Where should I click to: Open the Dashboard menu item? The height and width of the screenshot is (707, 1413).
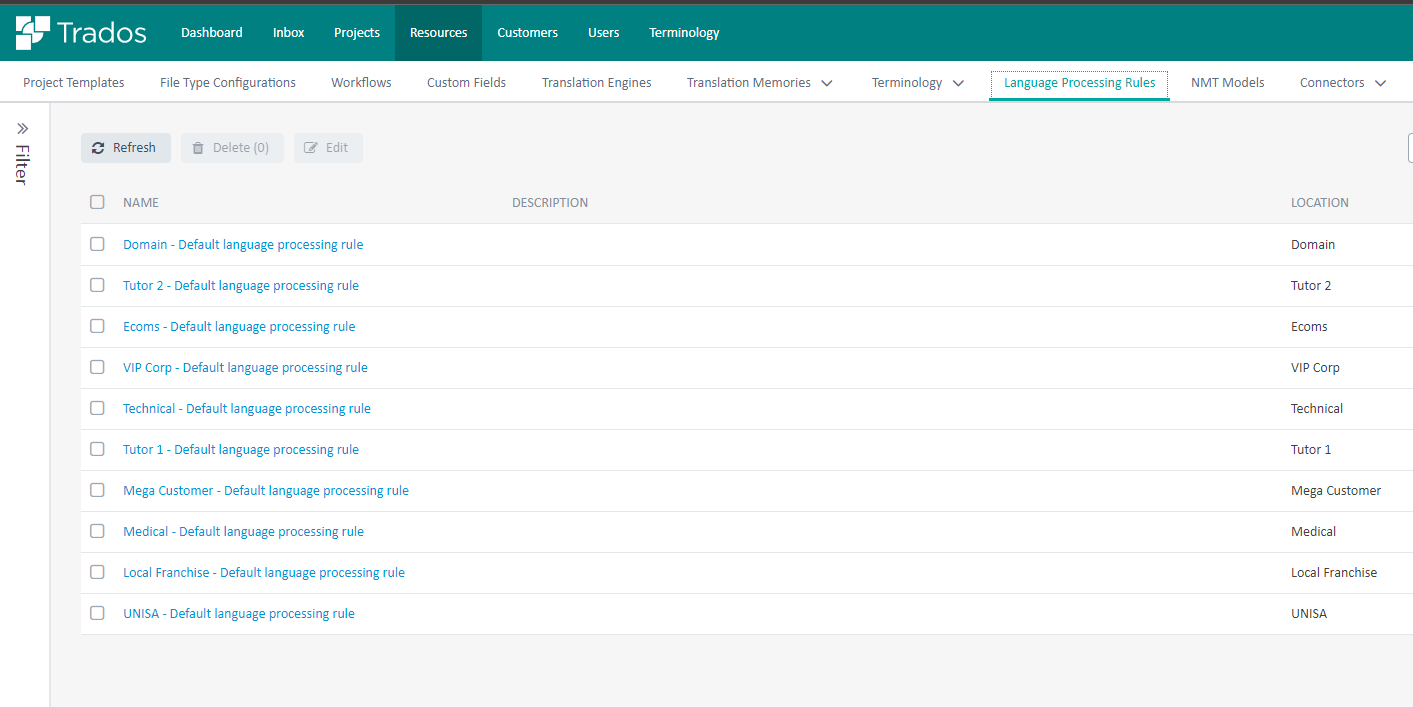(211, 33)
